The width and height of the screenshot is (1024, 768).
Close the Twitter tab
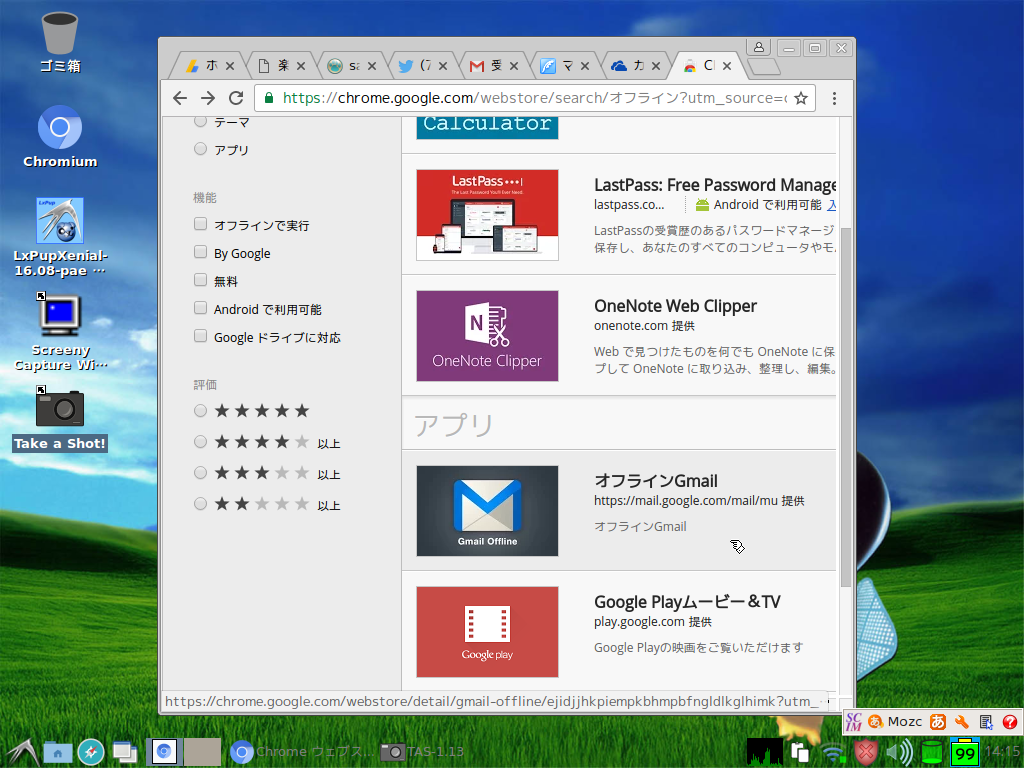[443, 66]
